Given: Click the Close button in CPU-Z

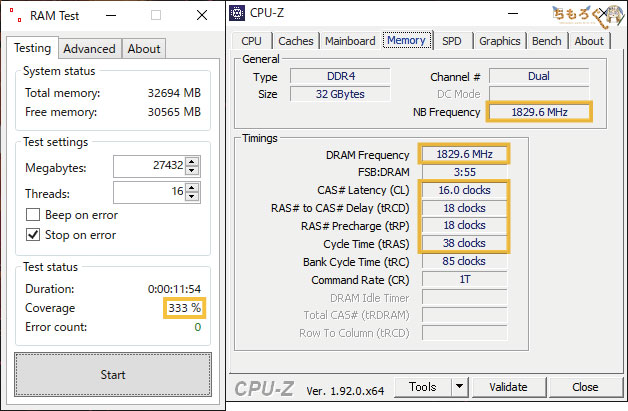Looking at the screenshot, I should click(585, 387).
